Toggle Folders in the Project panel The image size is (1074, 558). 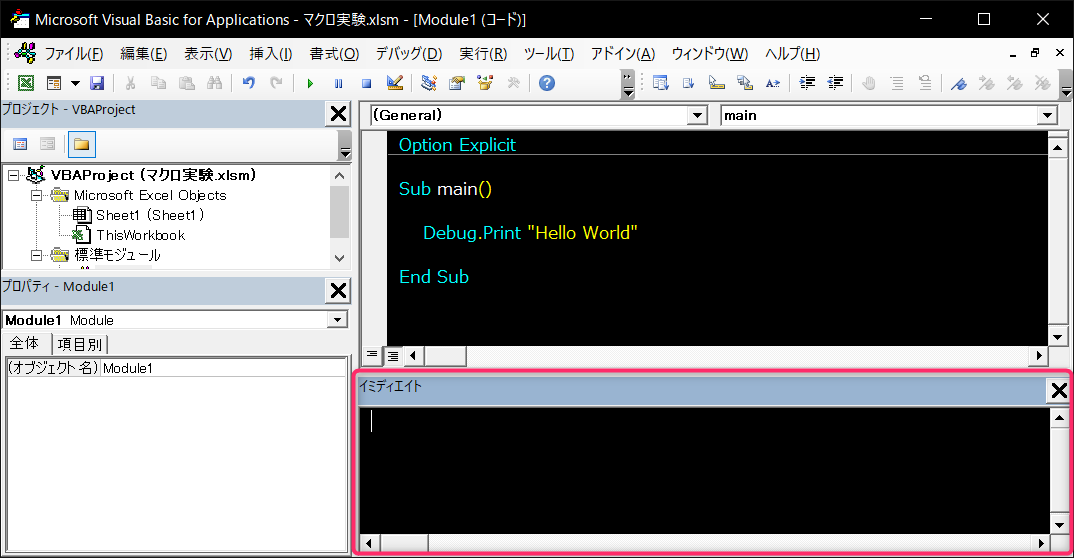pos(82,144)
